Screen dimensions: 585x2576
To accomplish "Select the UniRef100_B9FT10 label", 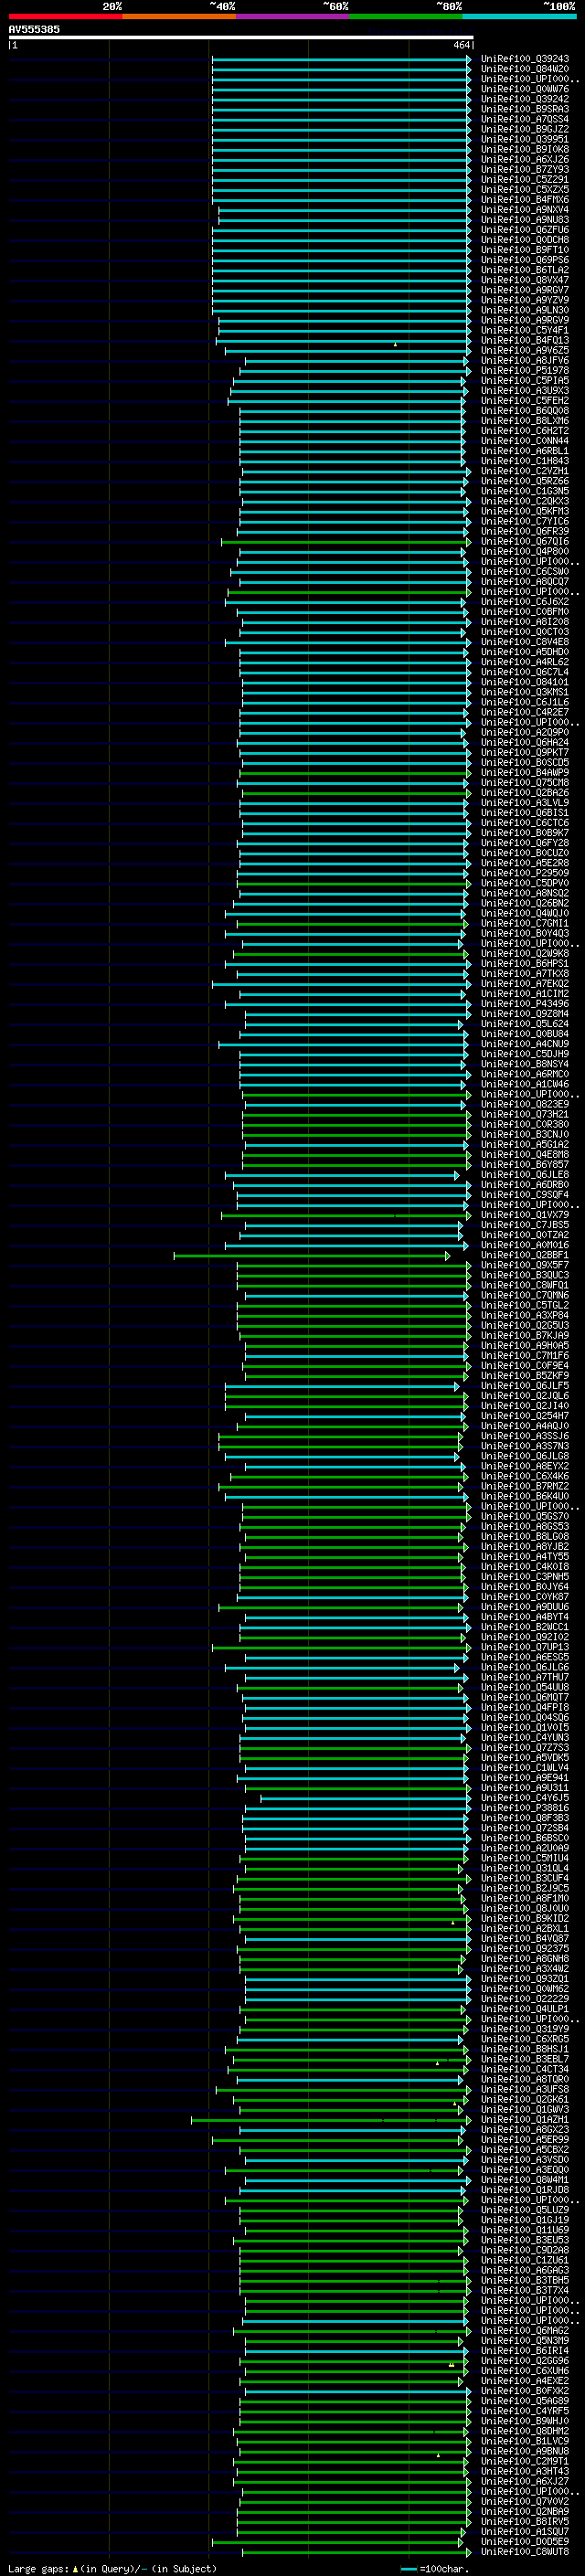I will click(x=525, y=250).
